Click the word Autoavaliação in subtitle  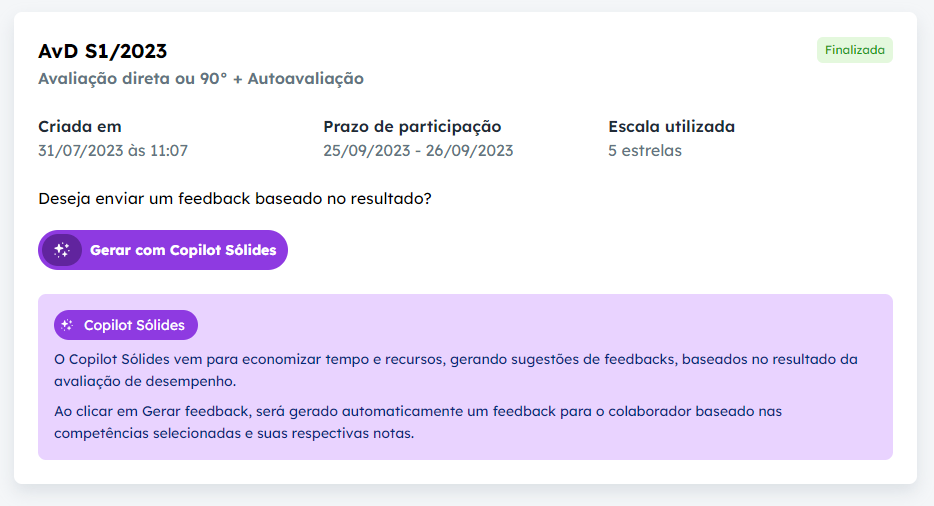coord(306,79)
